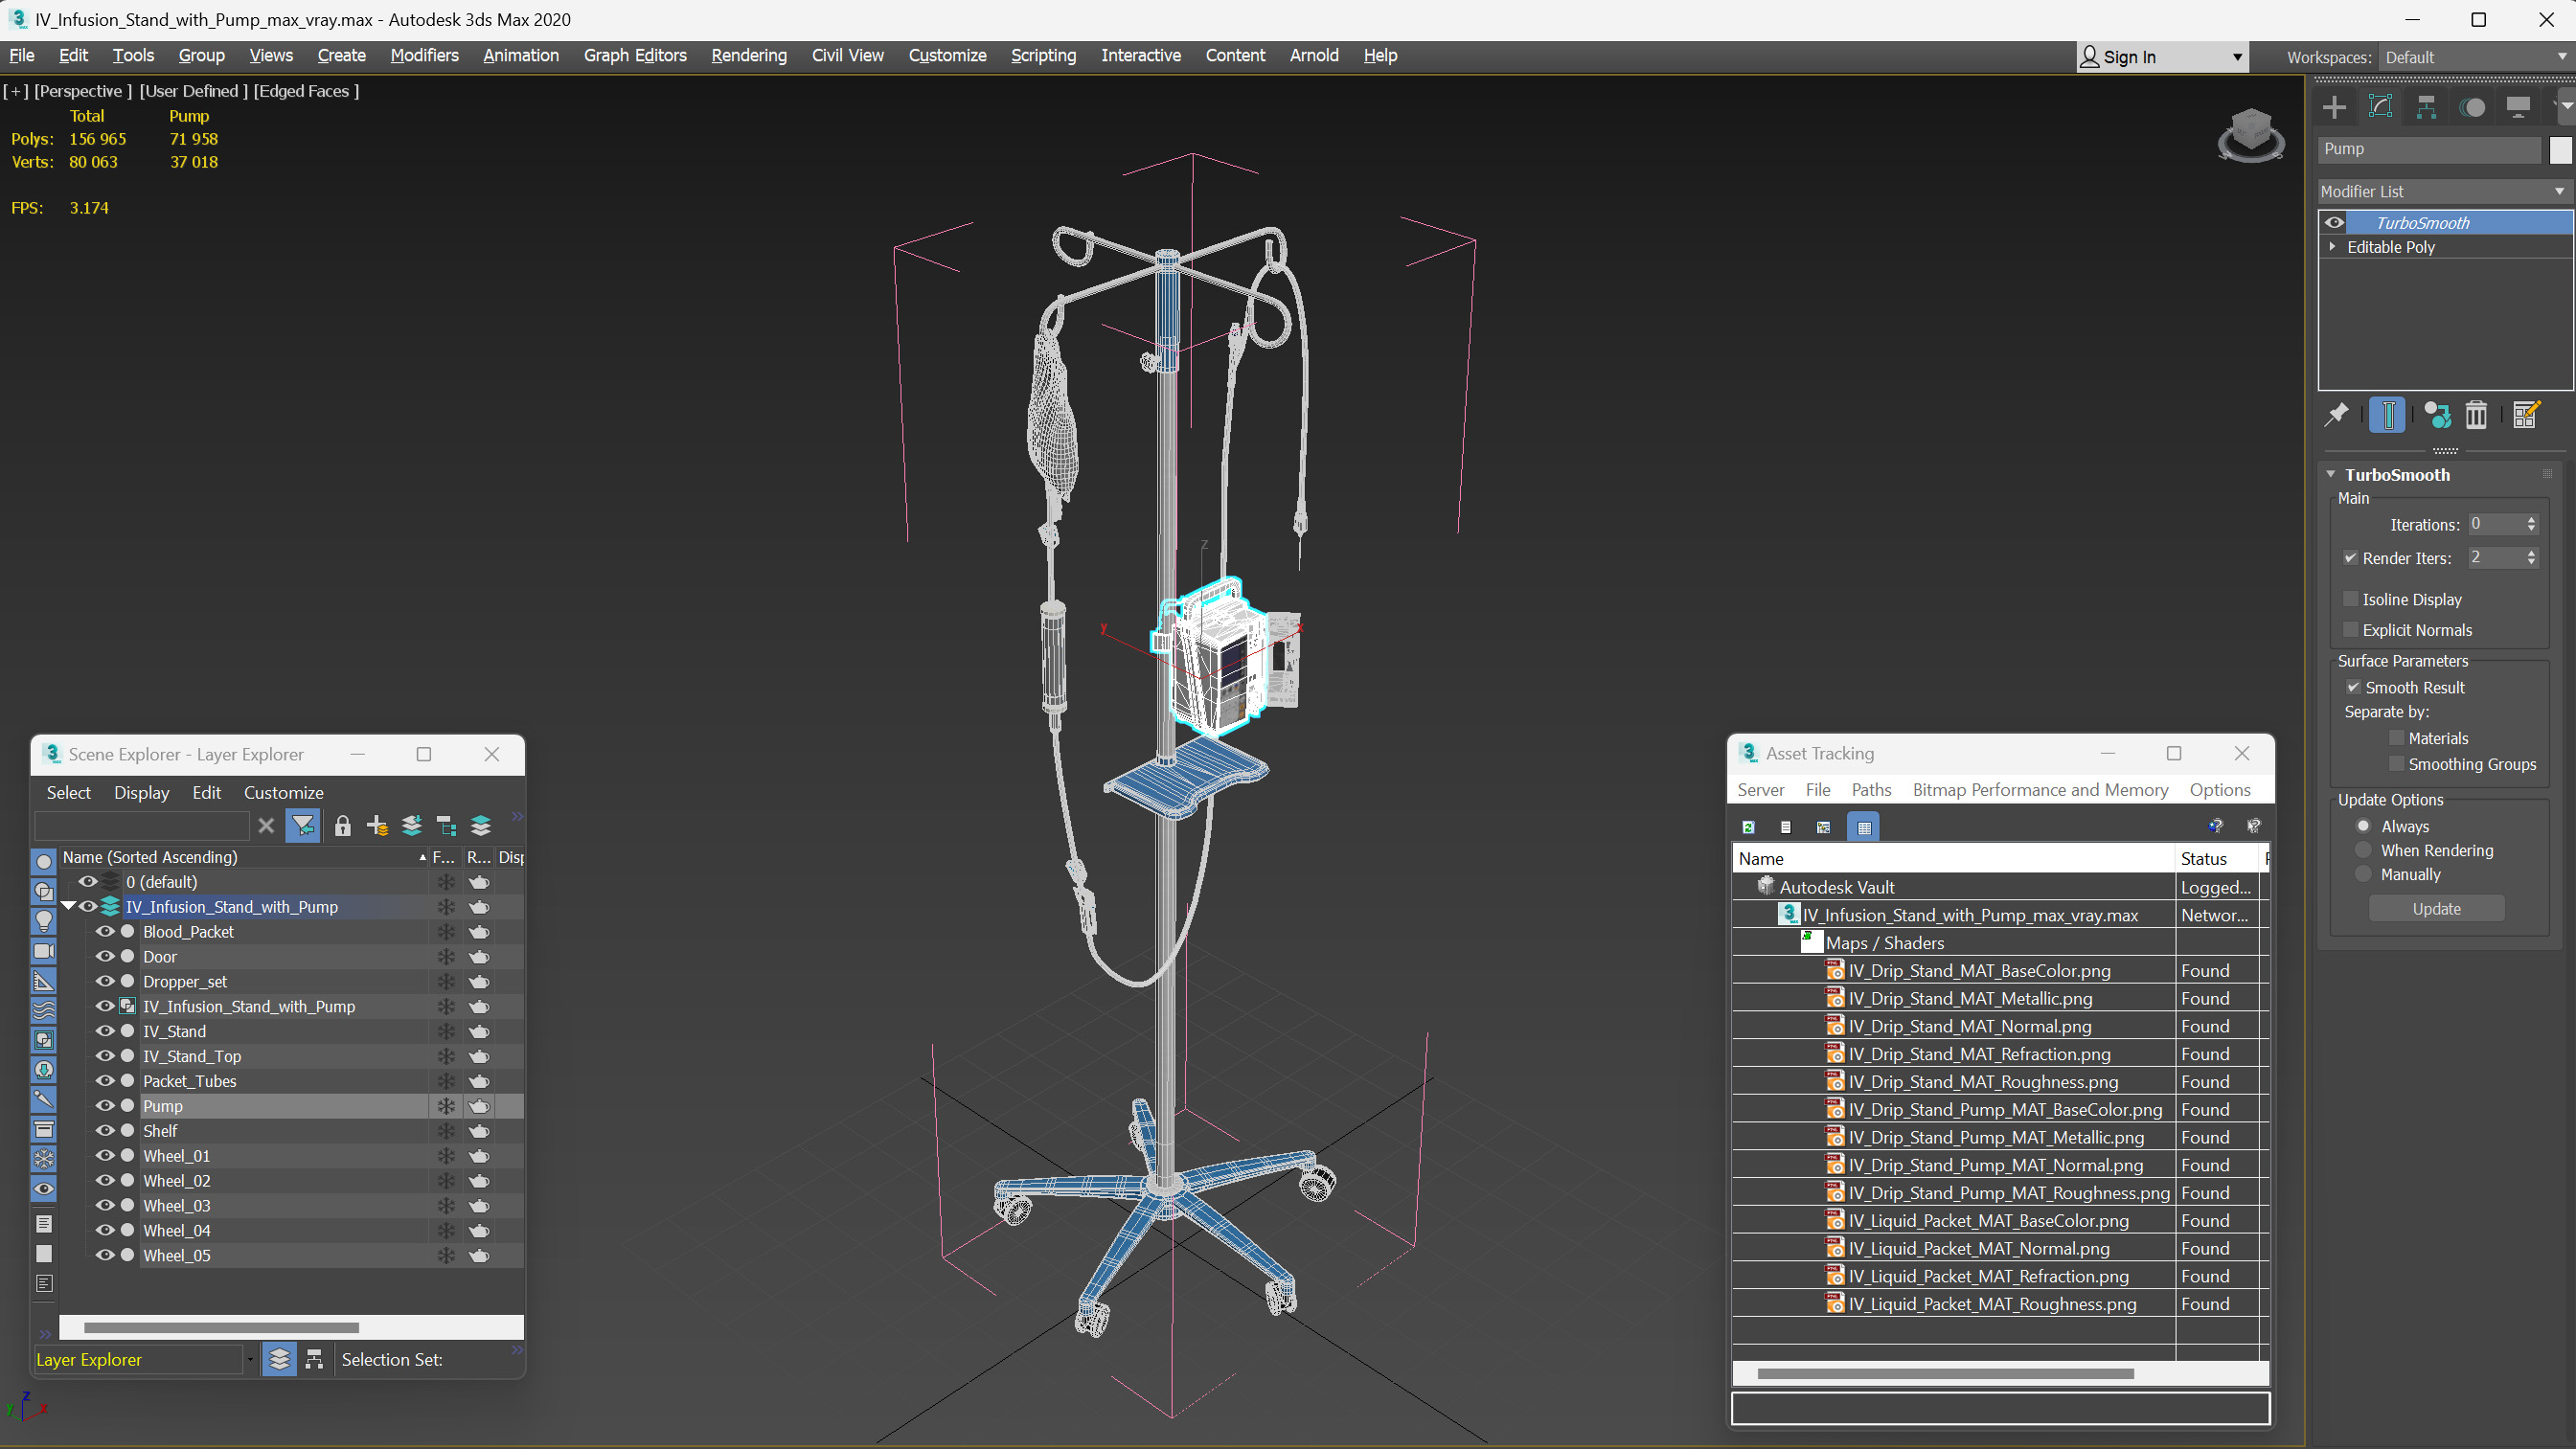2576x1449 pixels.
Task: Open Asset Tracking Paths menu
Action: (x=1871, y=790)
